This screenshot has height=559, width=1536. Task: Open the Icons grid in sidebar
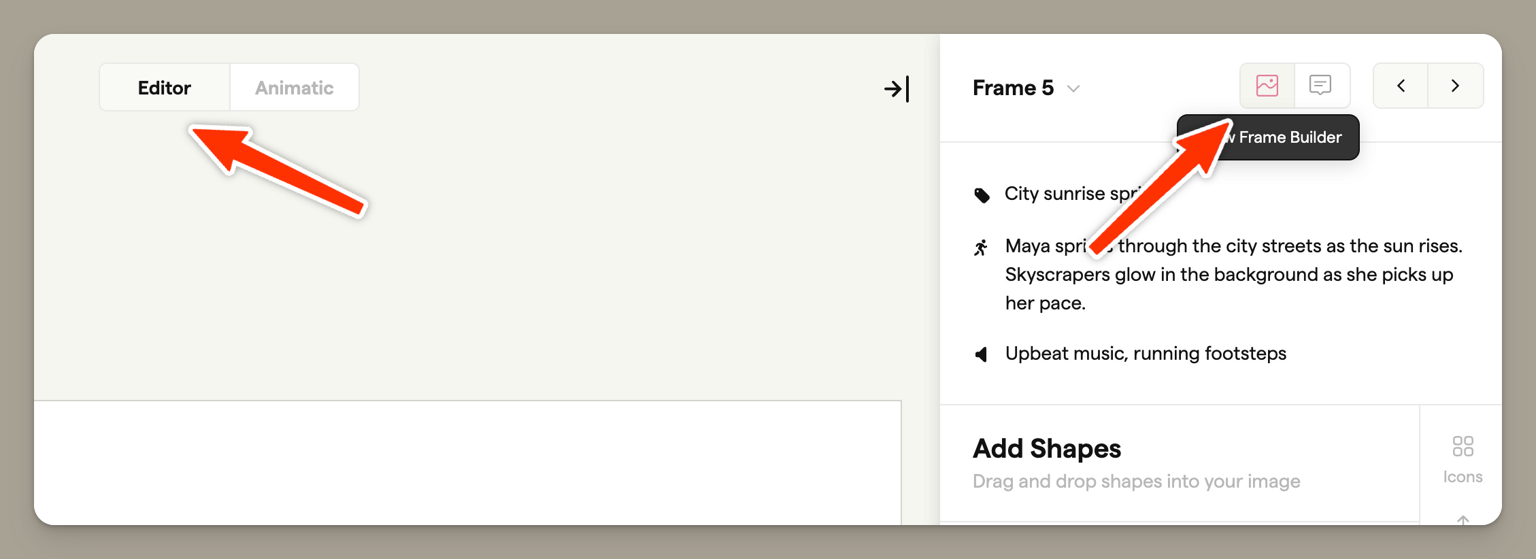point(1462,457)
